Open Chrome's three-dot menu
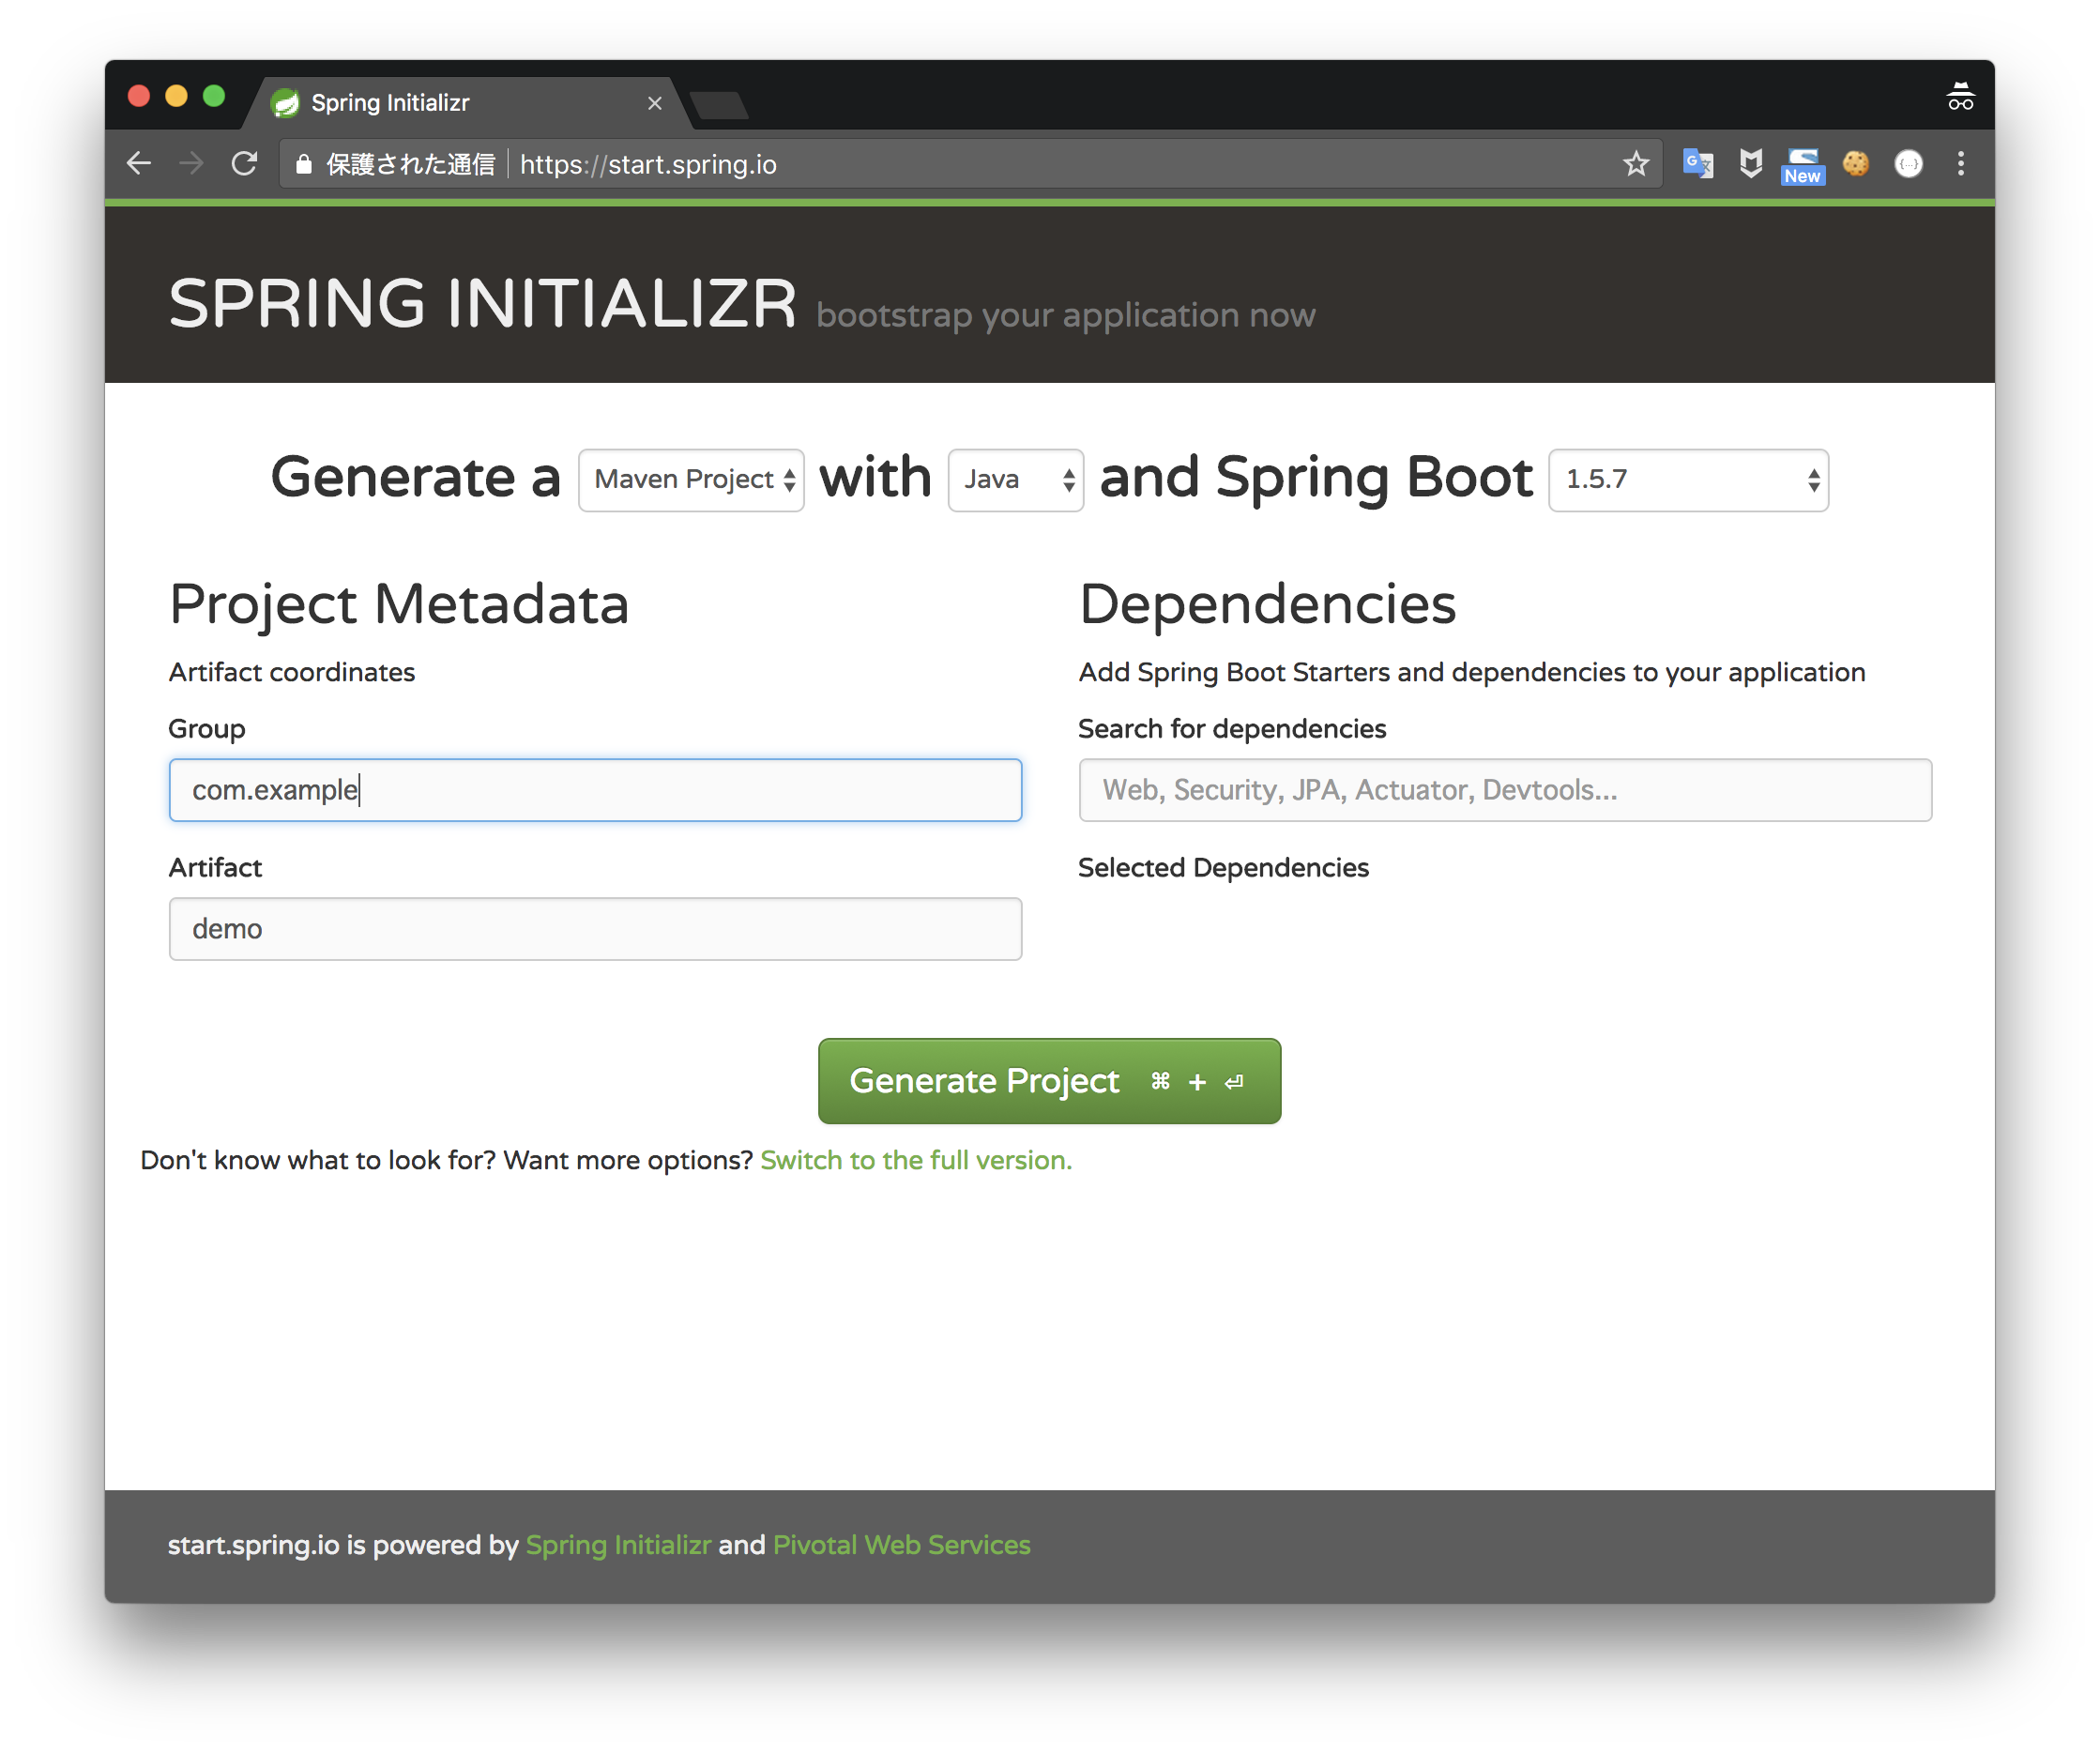This screenshot has width=2100, height=1753. coord(1960,163)
